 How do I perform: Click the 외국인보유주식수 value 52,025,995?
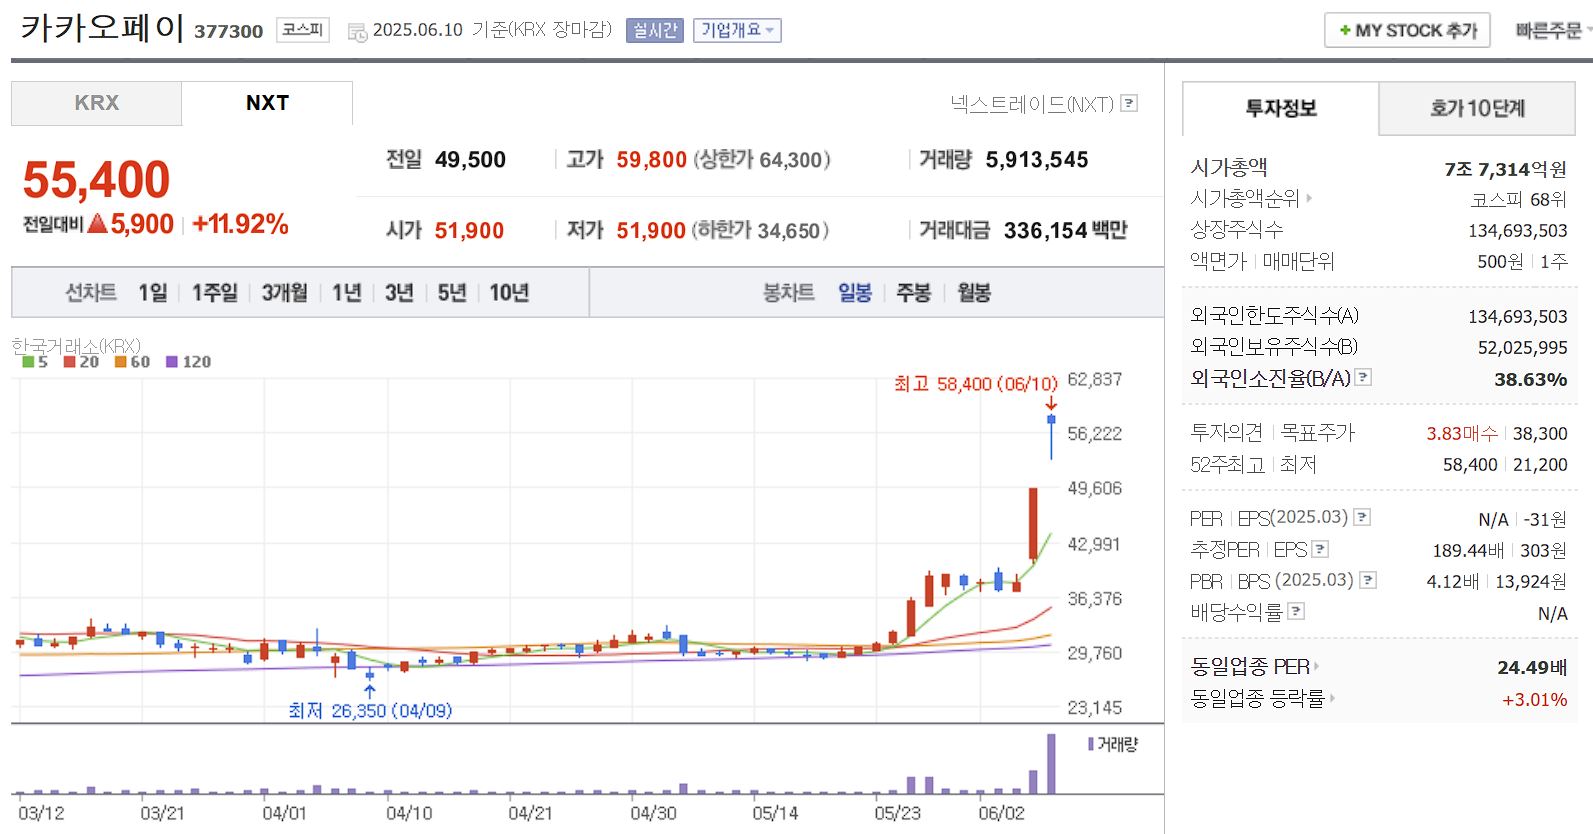pos(1522,348)
